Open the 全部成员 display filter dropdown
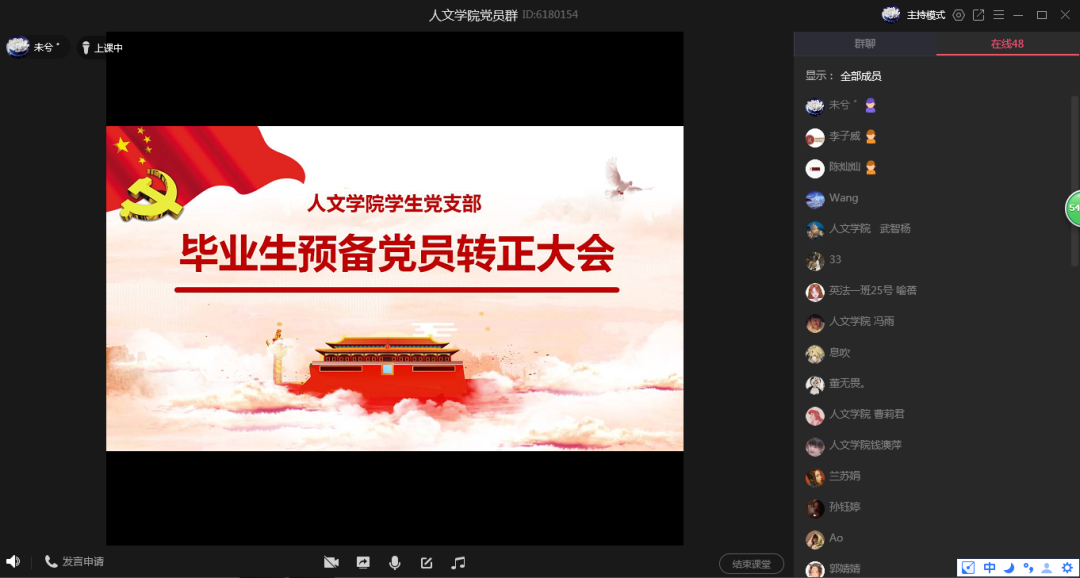This screenshot has width=1080, height=578. coord(860,76)
